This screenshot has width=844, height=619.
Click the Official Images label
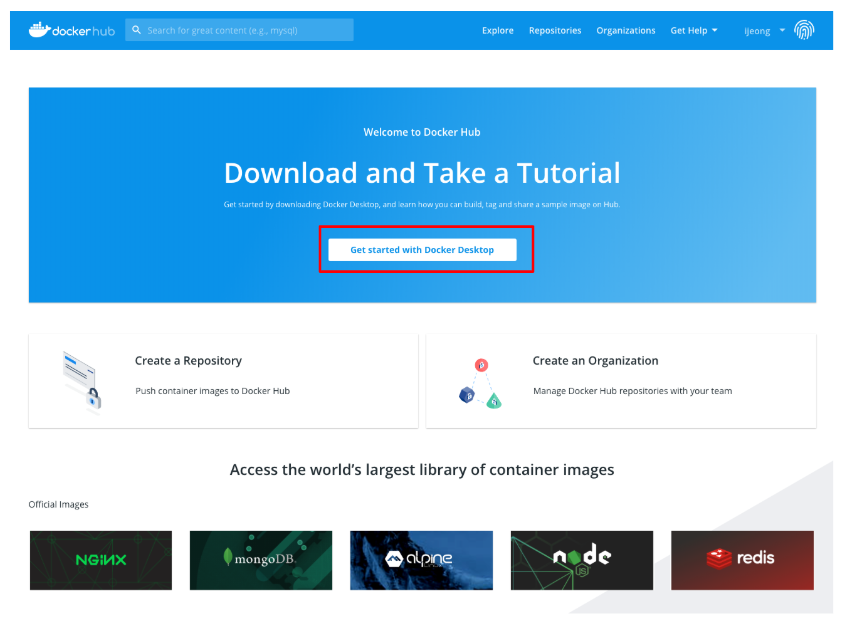[58, 504]
